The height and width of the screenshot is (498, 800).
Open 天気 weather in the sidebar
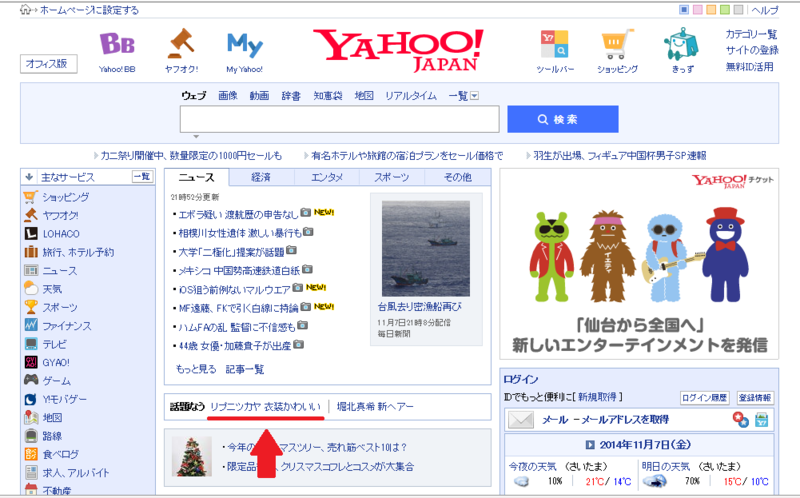[52, 289]
